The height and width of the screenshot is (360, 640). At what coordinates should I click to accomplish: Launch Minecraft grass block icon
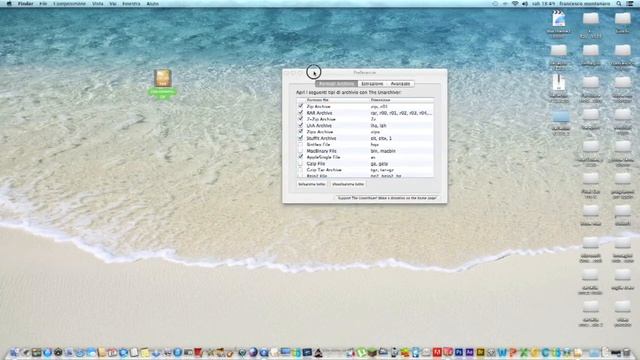click(x=372, y=352)
